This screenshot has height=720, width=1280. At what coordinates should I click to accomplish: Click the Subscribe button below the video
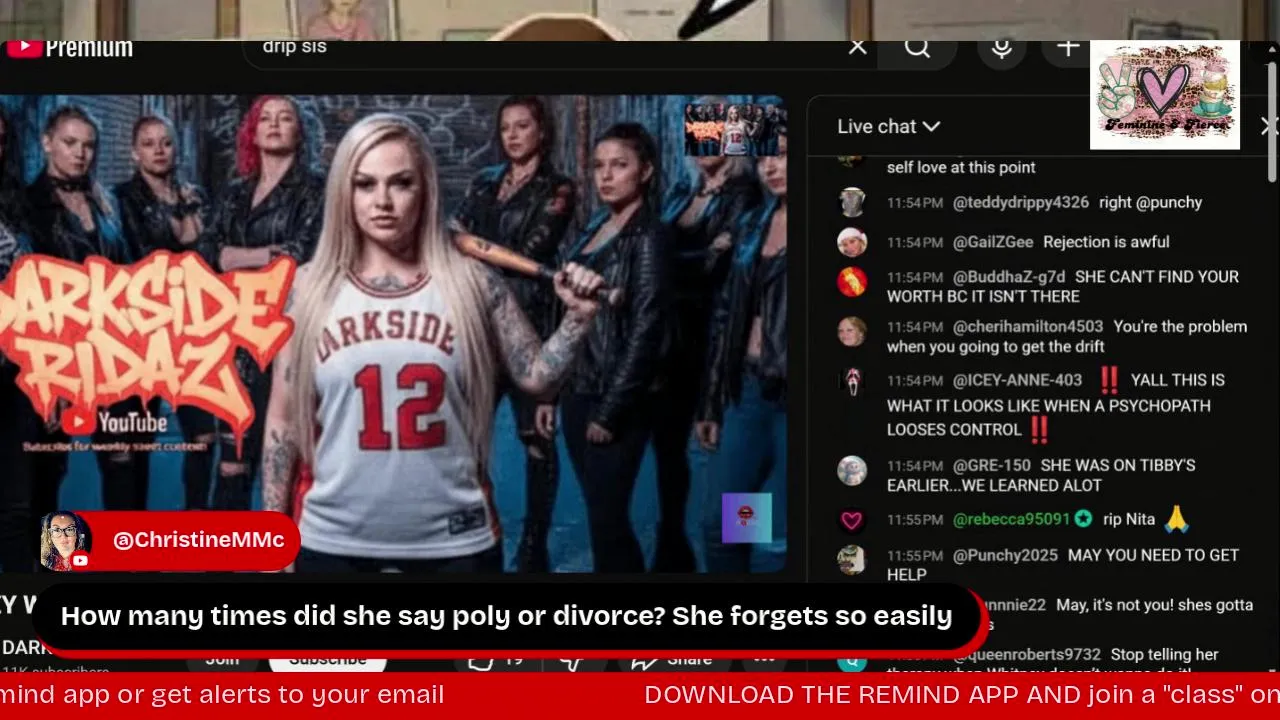point(328,660)
